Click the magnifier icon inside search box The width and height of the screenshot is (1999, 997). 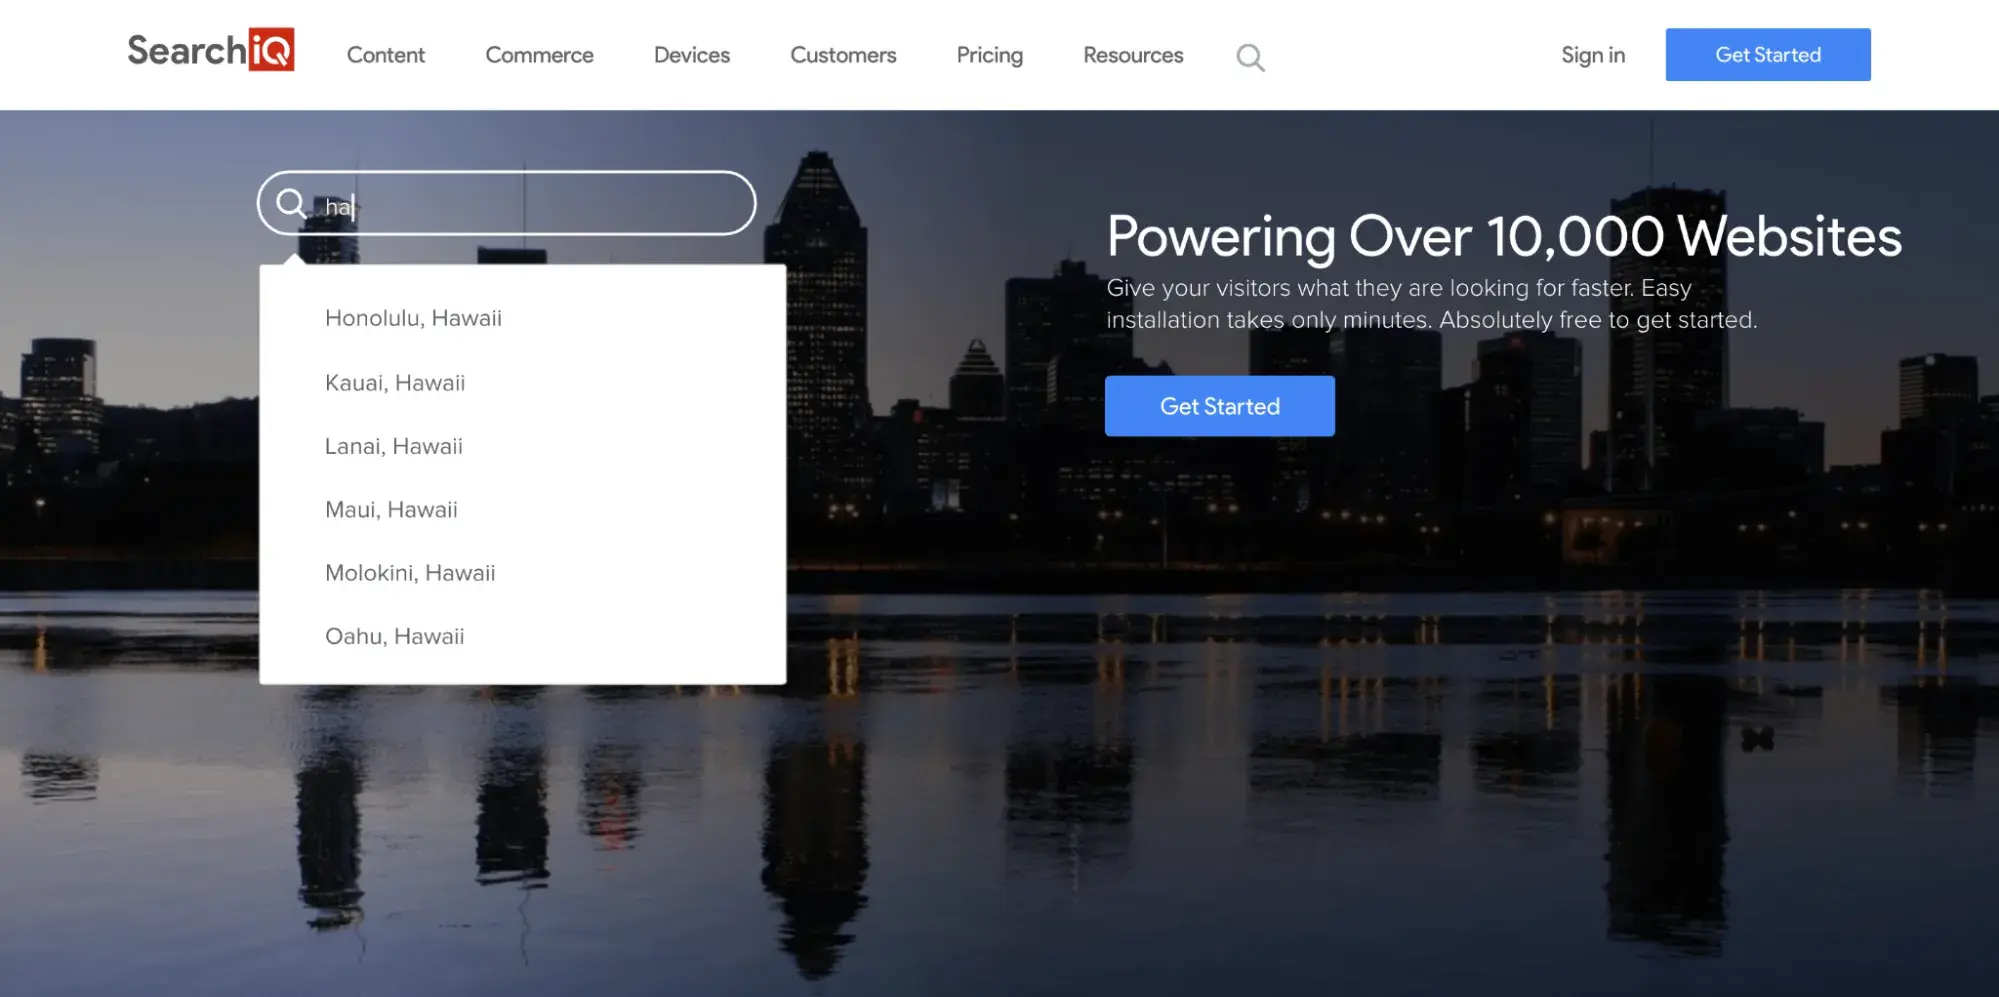[x=291, y=204]
